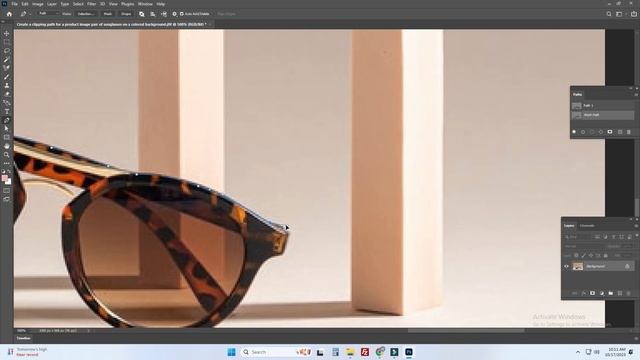Viewport: 640px width, 360px height.
Task: Click the Home icon in options bar
Action: click(x=9, y=14)
